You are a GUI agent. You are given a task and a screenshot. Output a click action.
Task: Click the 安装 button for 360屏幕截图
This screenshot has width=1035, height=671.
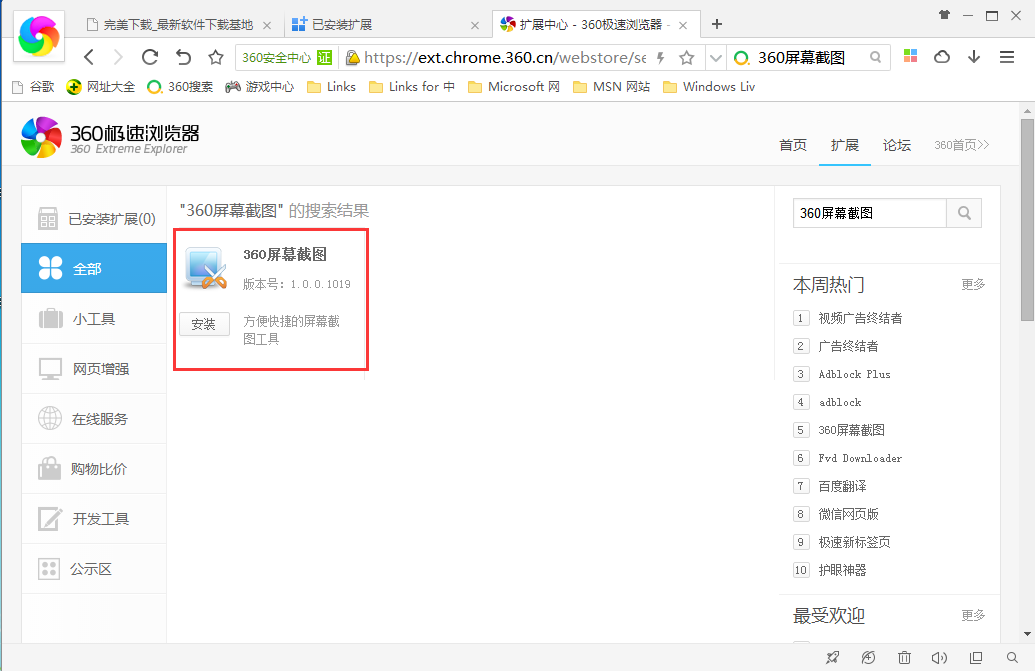click(x=204, y=324)
